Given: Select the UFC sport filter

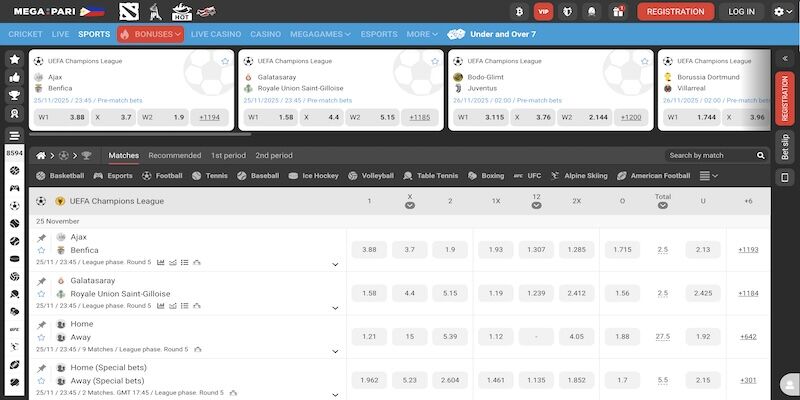Looking at the screenshot, I should pos(528,176).
